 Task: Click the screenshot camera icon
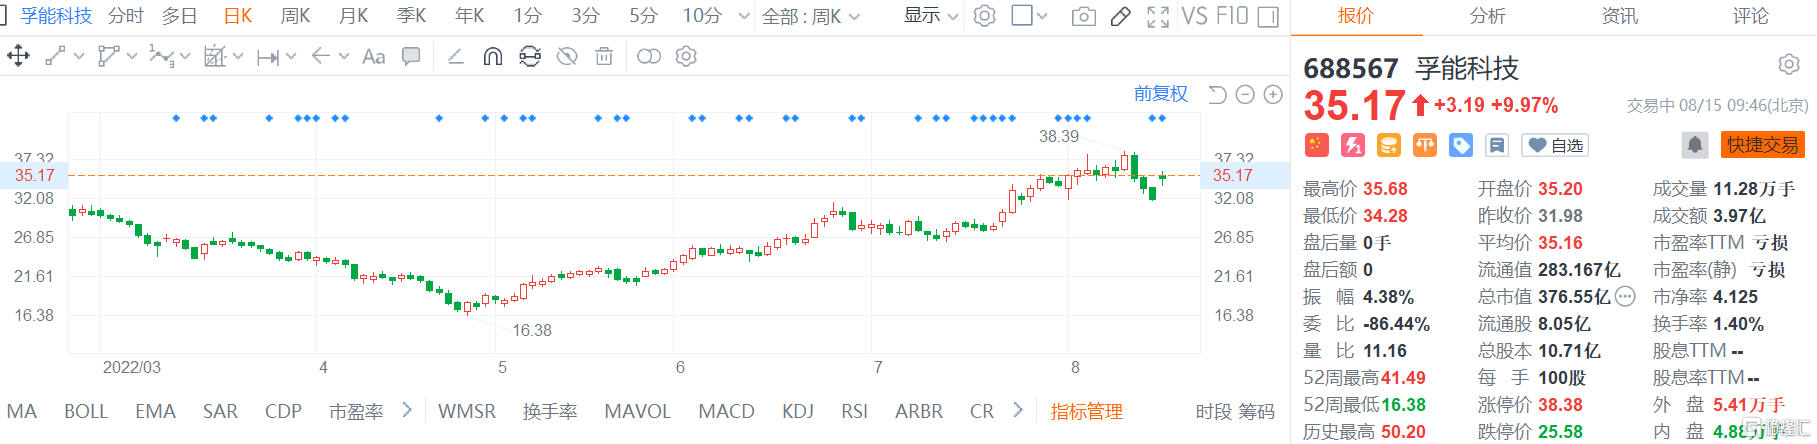[1083, 16]
